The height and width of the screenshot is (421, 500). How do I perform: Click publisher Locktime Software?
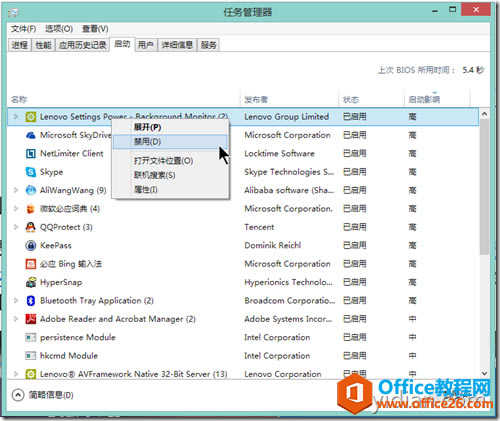pos(279,153)
